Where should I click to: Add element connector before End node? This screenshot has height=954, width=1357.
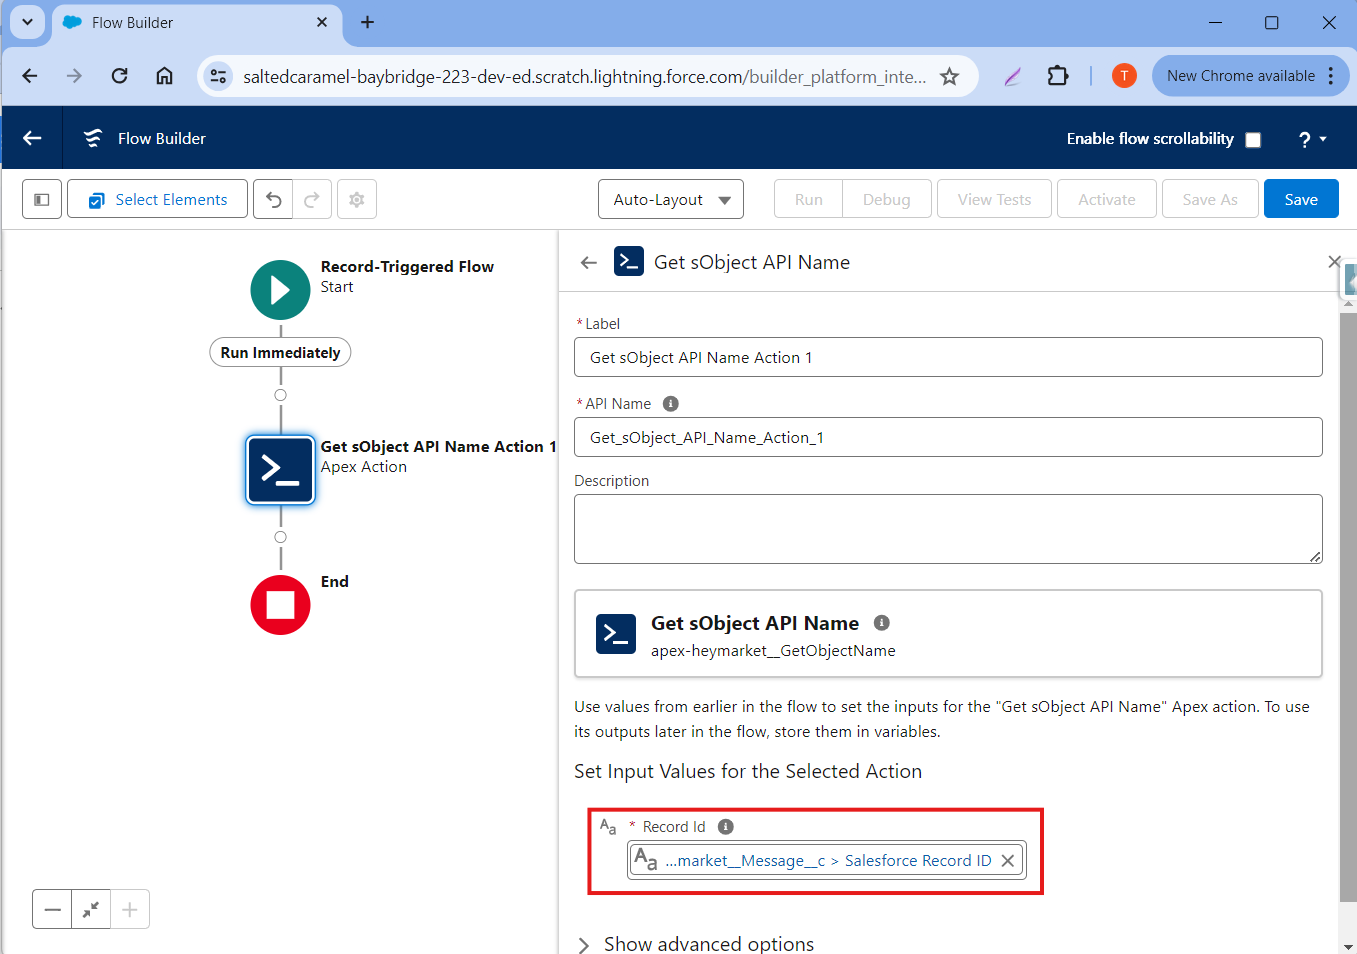281,537
